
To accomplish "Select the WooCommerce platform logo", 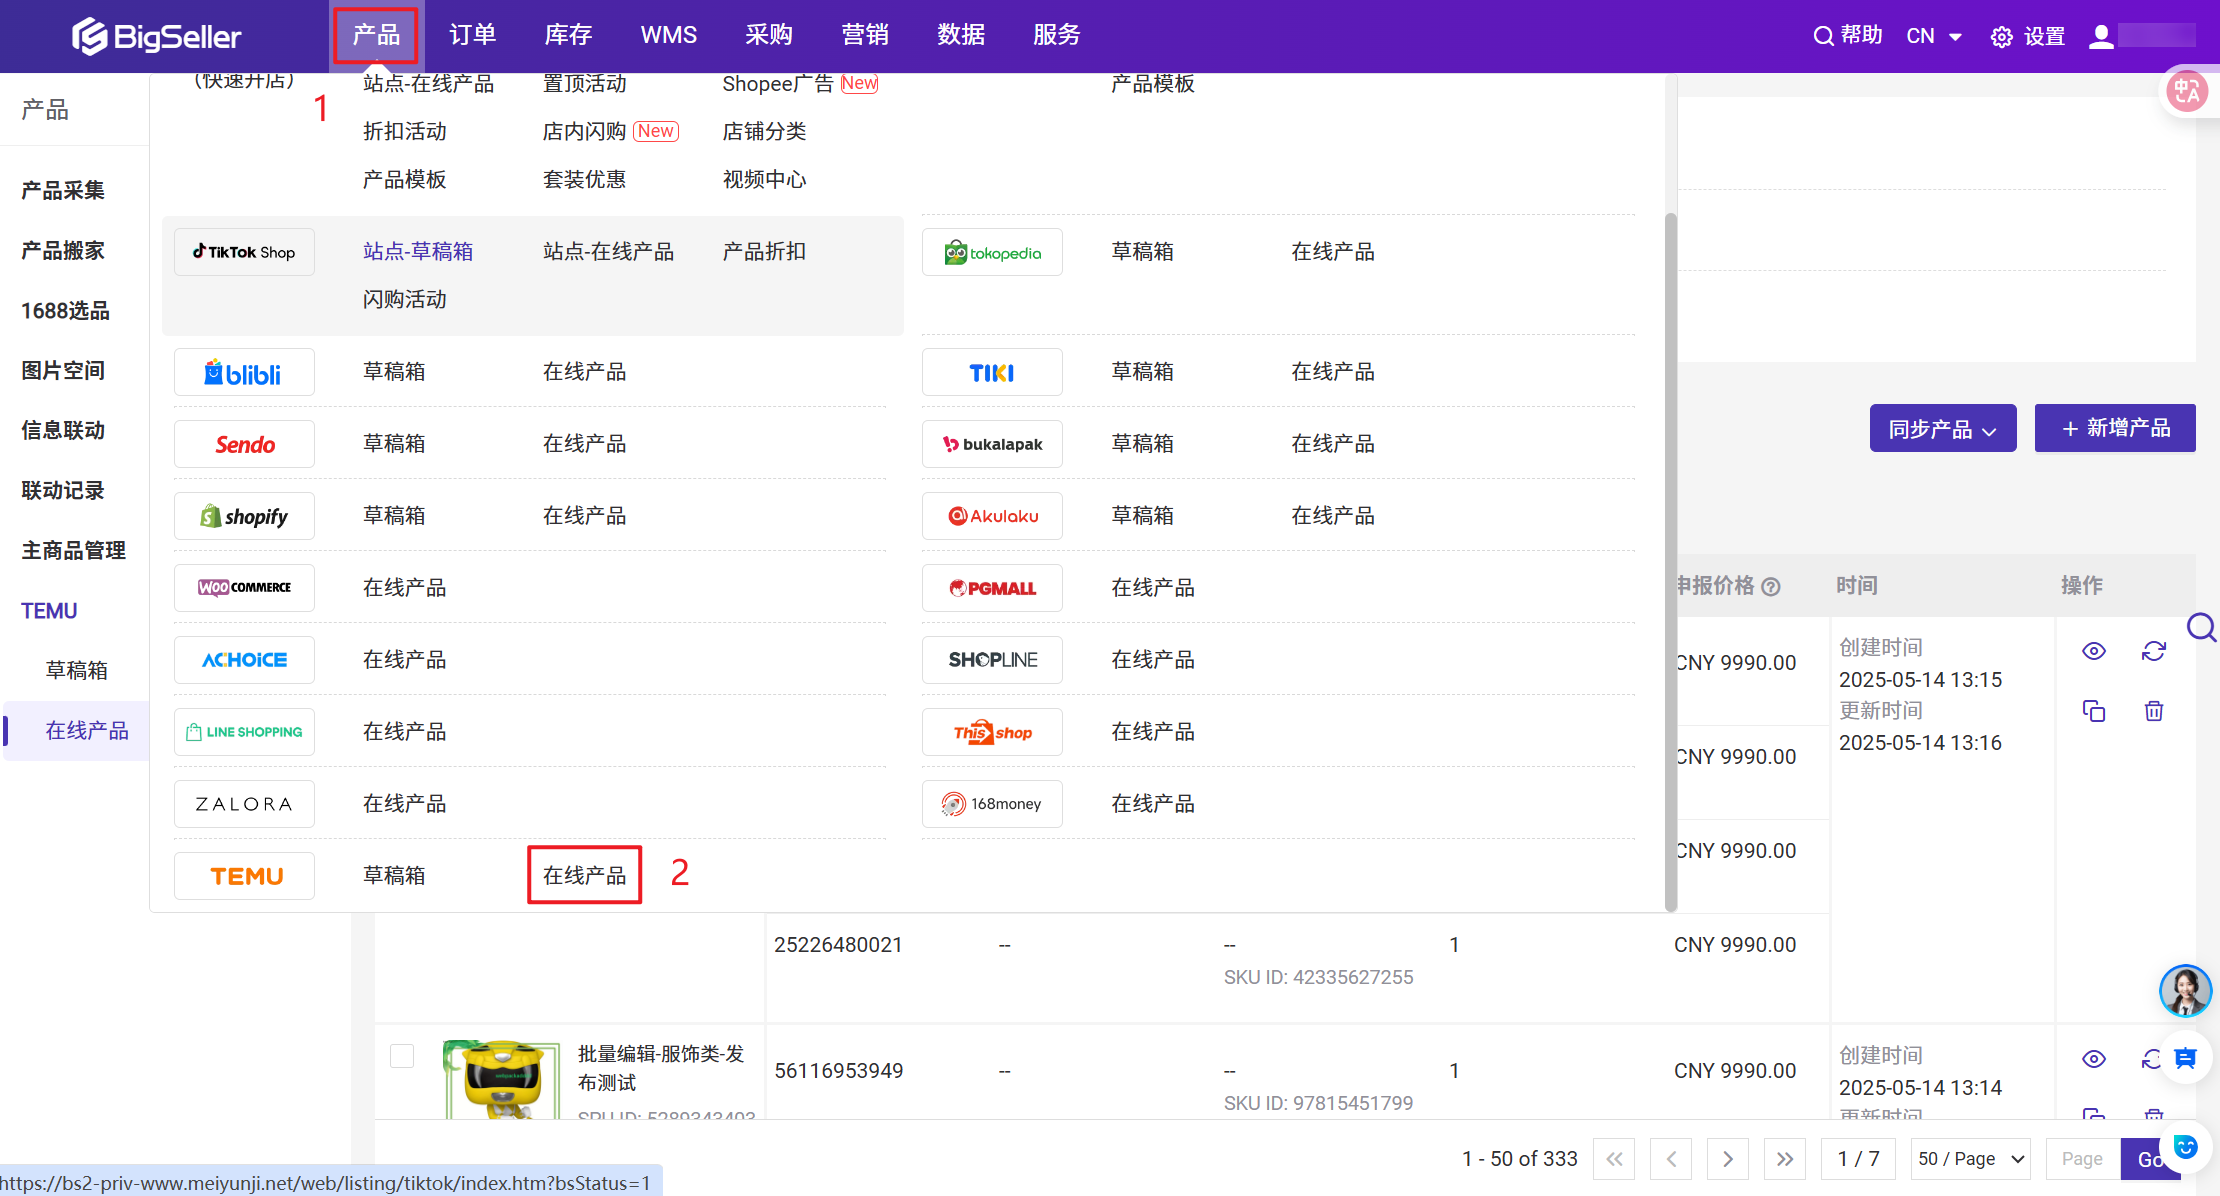I will (244, 588).
